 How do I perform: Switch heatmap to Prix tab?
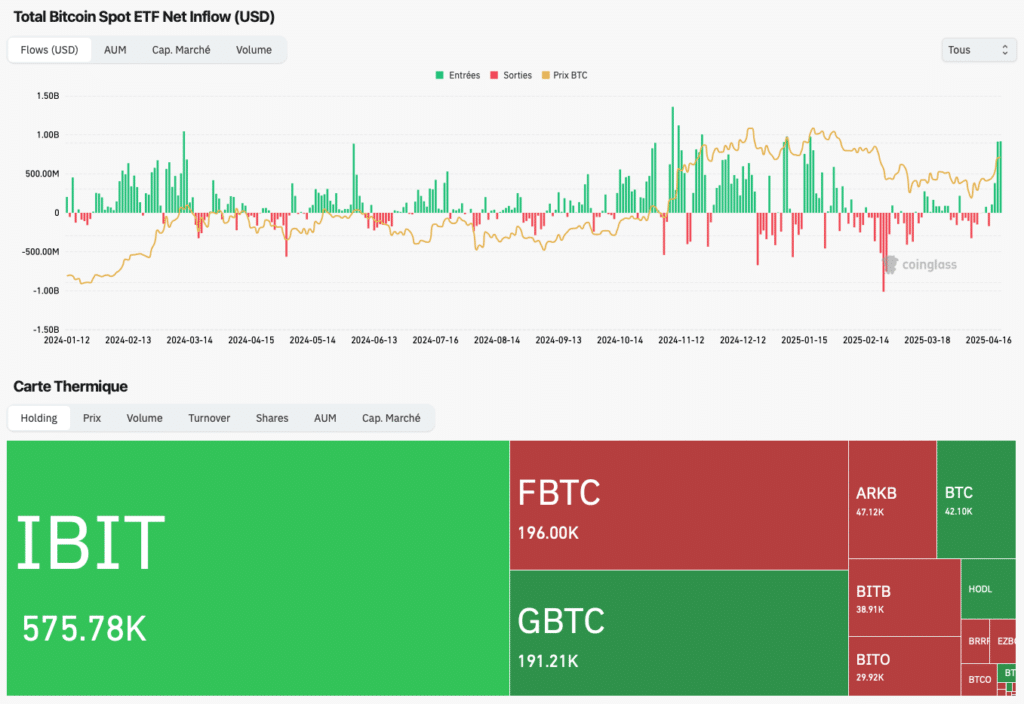[x=91, y=418]
